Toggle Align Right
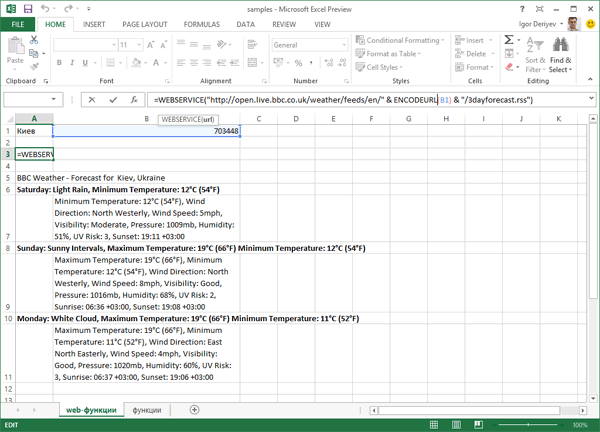This screenshot has height=432, width=600. point(207,63)
